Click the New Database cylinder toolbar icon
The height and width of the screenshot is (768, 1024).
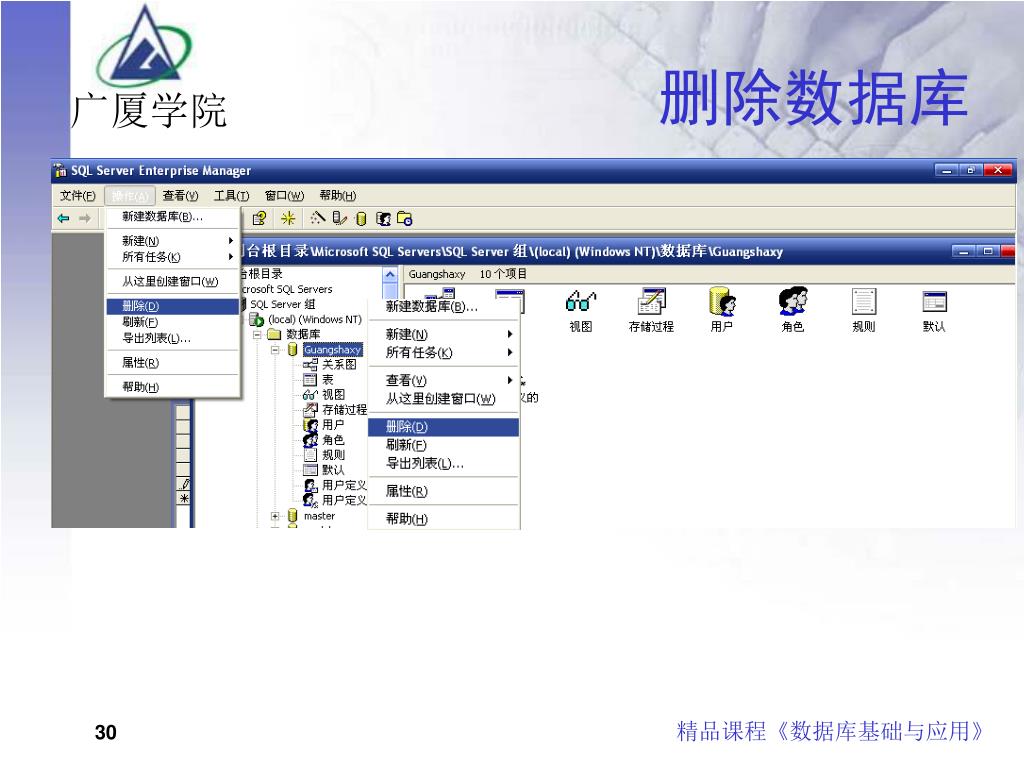pos(361,219)
